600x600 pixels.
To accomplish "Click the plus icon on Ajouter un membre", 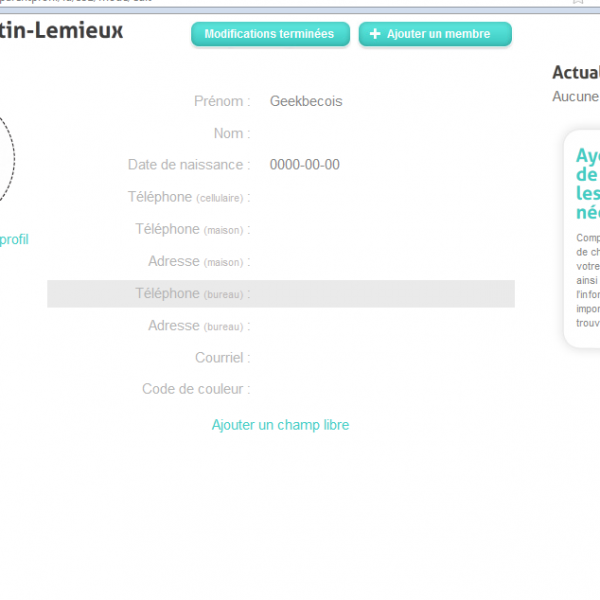I will tap(375, 34).
